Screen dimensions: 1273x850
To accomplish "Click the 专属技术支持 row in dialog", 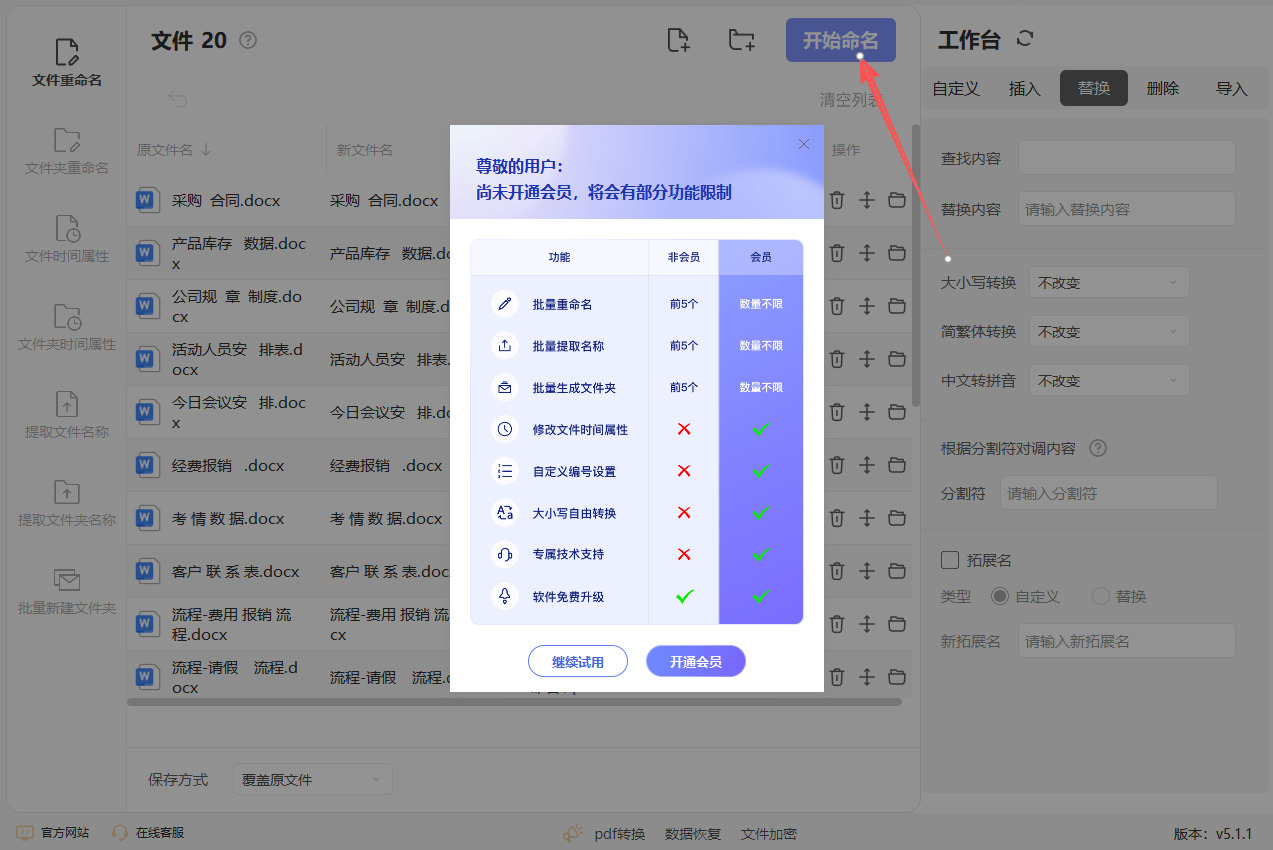I will pos(637,554).
